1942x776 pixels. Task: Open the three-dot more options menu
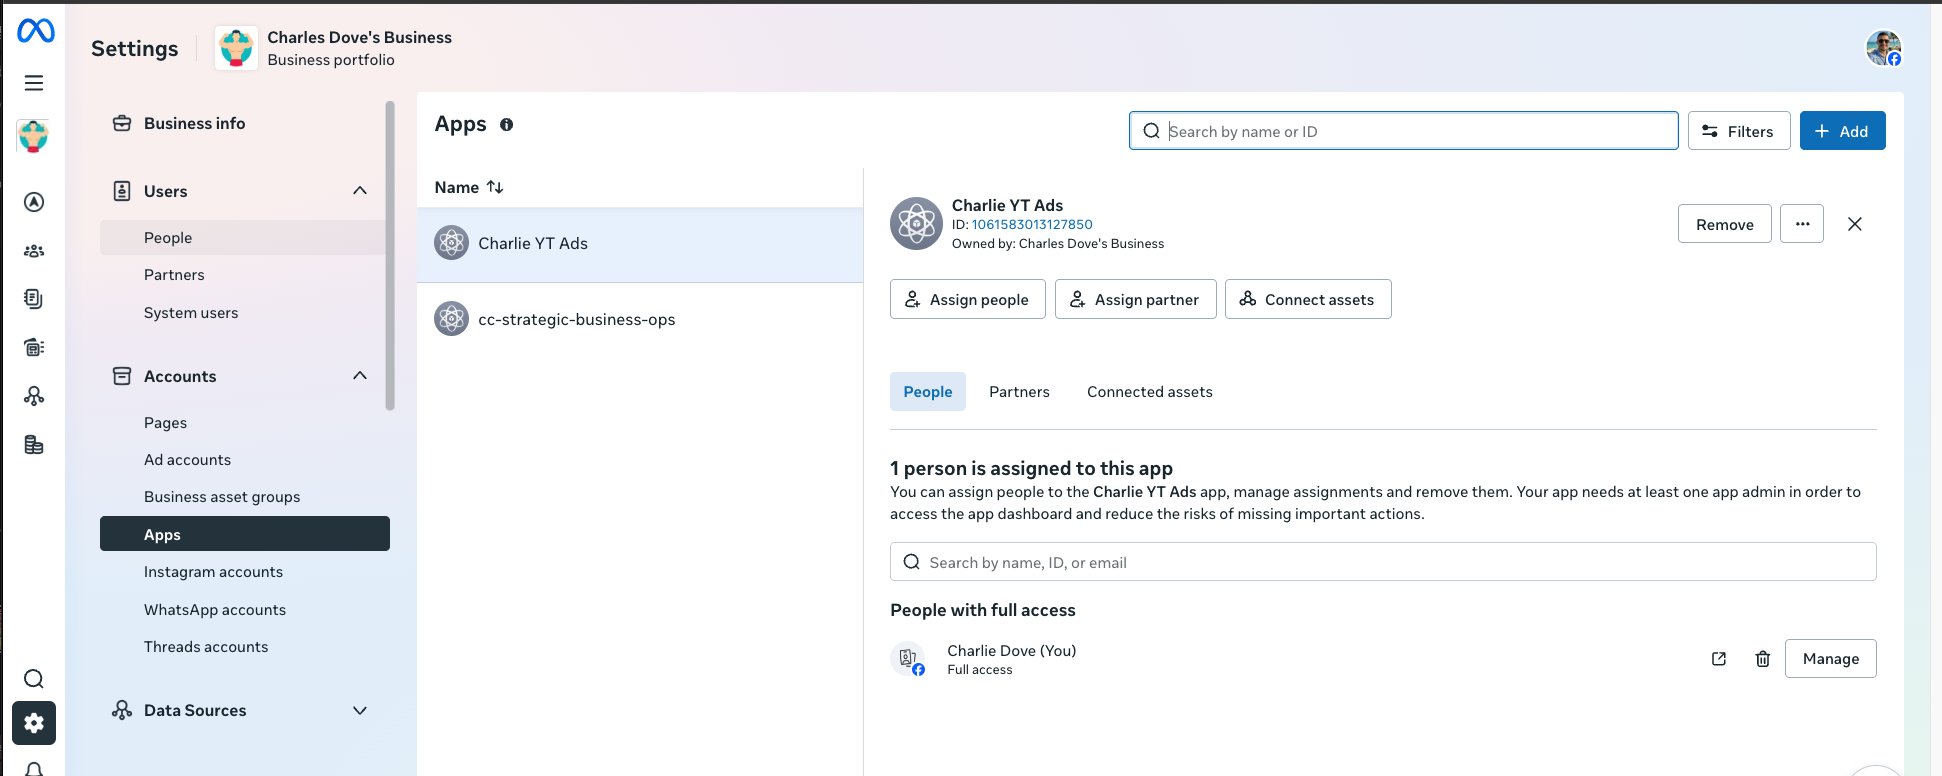[x=1802, y=224]
